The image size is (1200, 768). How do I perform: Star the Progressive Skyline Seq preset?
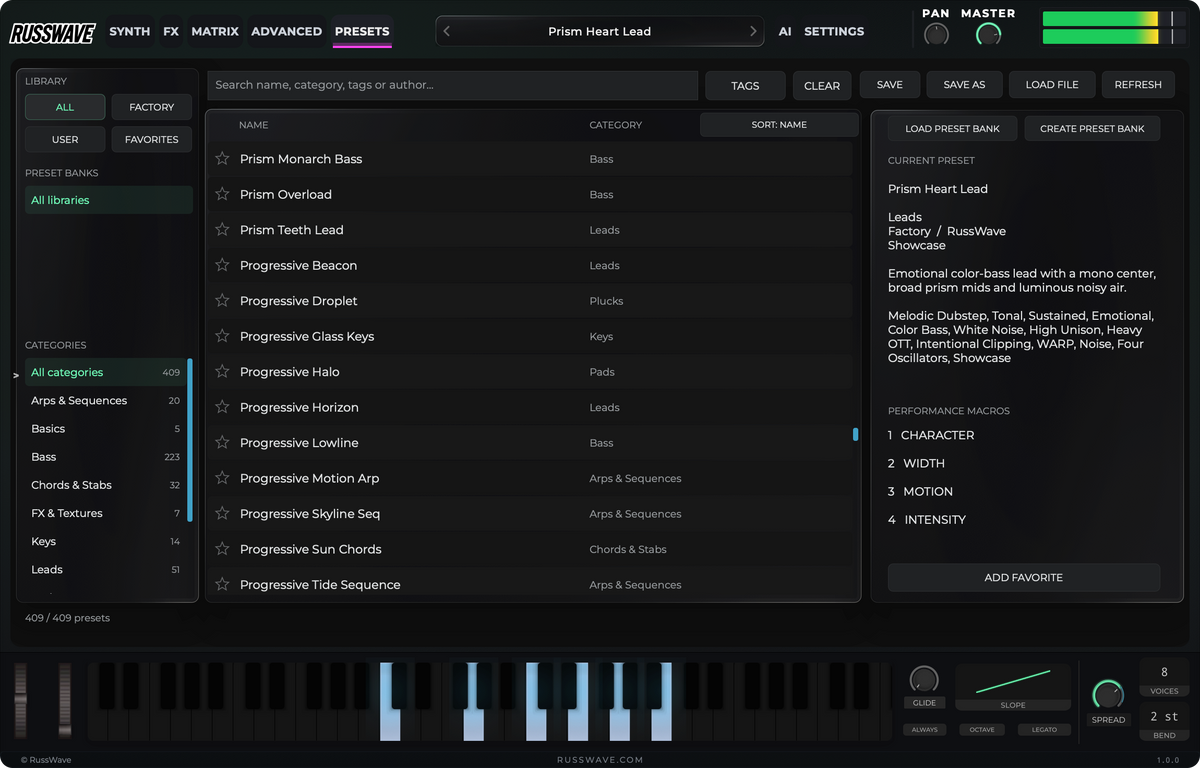(222, 514)
